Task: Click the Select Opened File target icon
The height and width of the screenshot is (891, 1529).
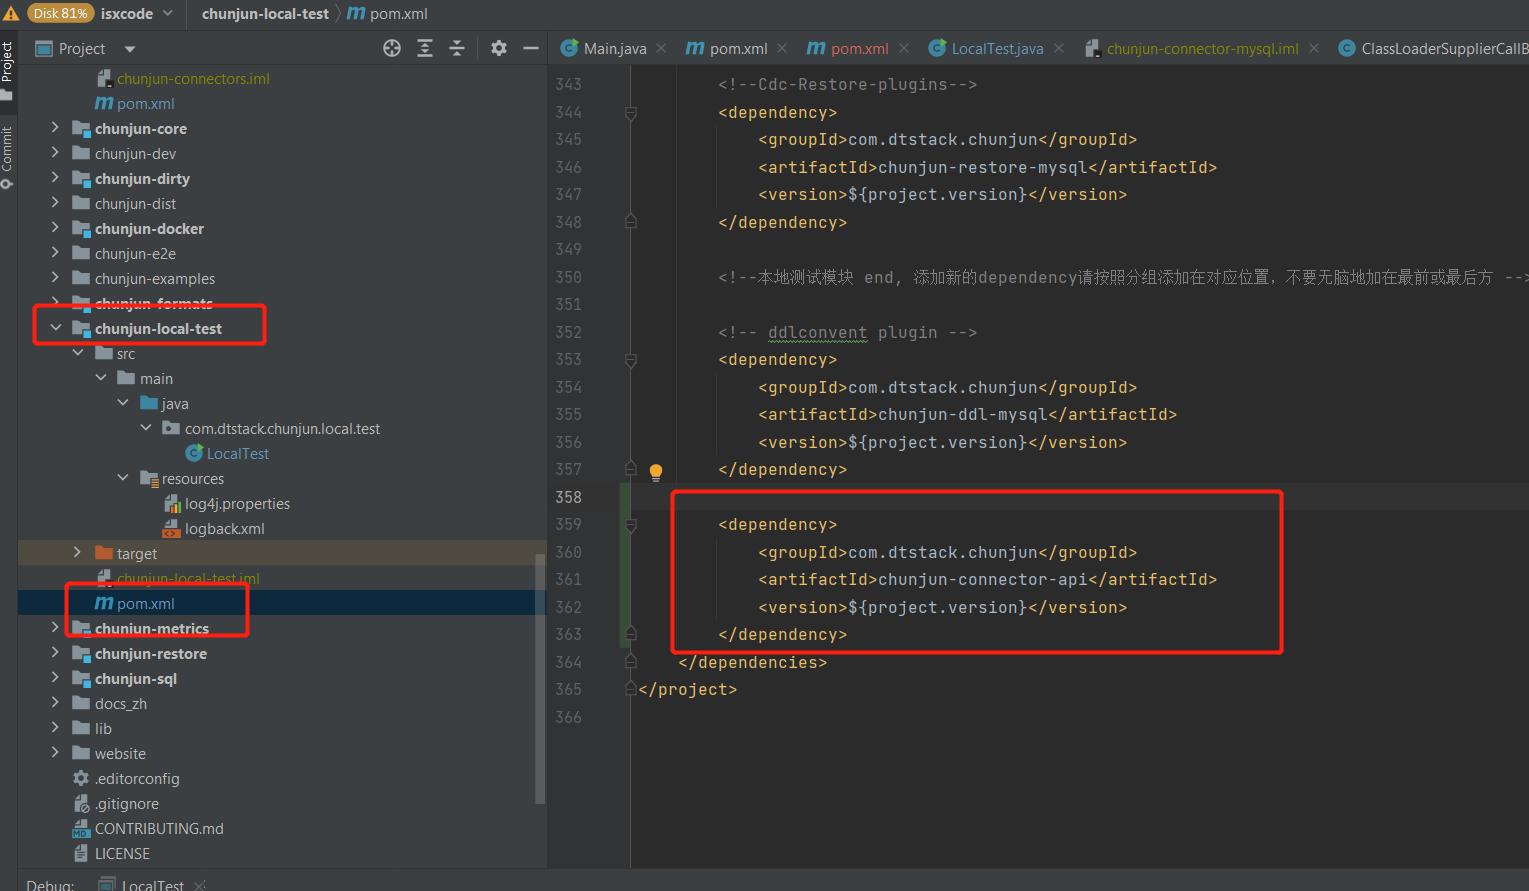Action: pyautogui.click(x=392, y=48)
